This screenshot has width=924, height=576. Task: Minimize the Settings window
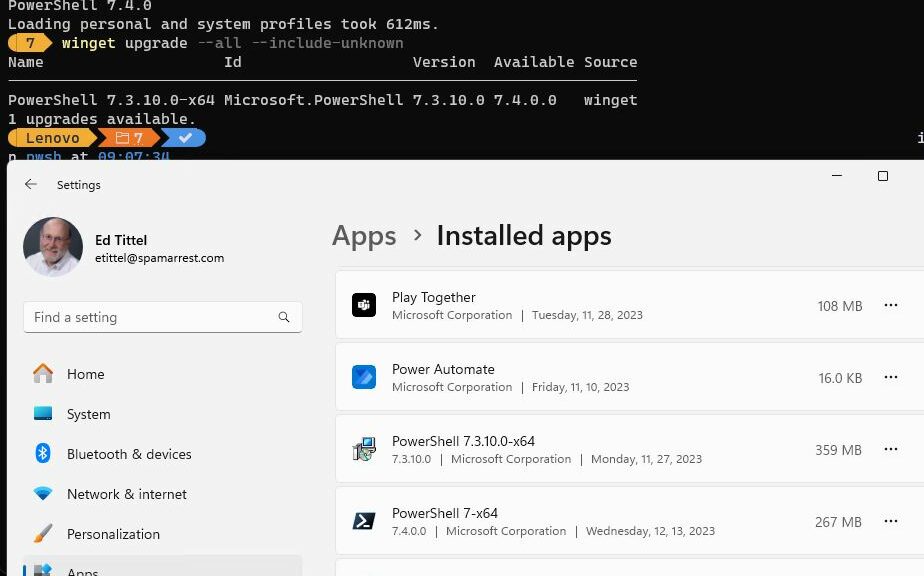[837, 176]
